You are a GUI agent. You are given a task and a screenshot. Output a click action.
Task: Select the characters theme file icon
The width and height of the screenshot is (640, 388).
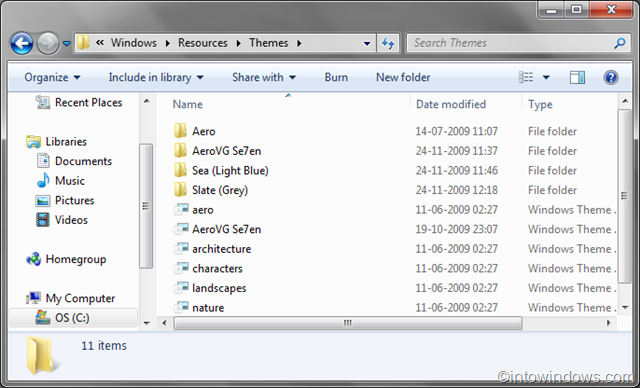181,268
